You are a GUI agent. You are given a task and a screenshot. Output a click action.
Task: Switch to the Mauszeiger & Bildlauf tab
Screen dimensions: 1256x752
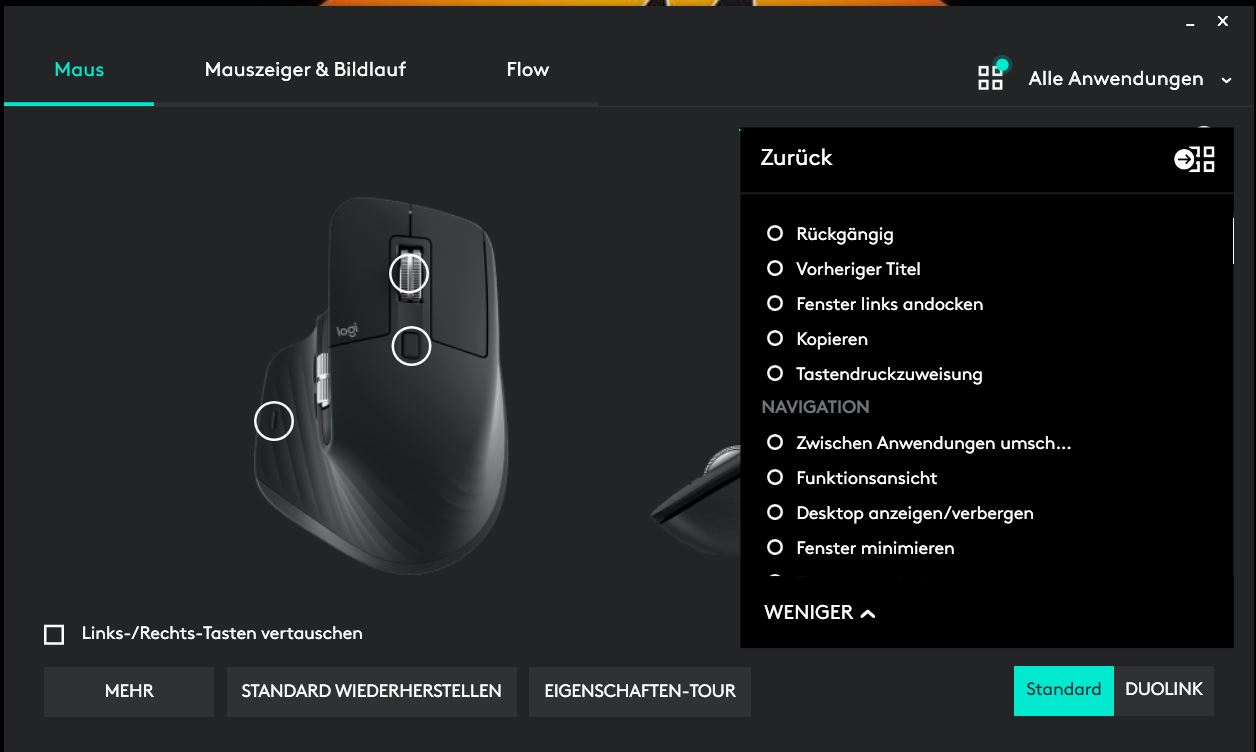click(x=305, y=70)
